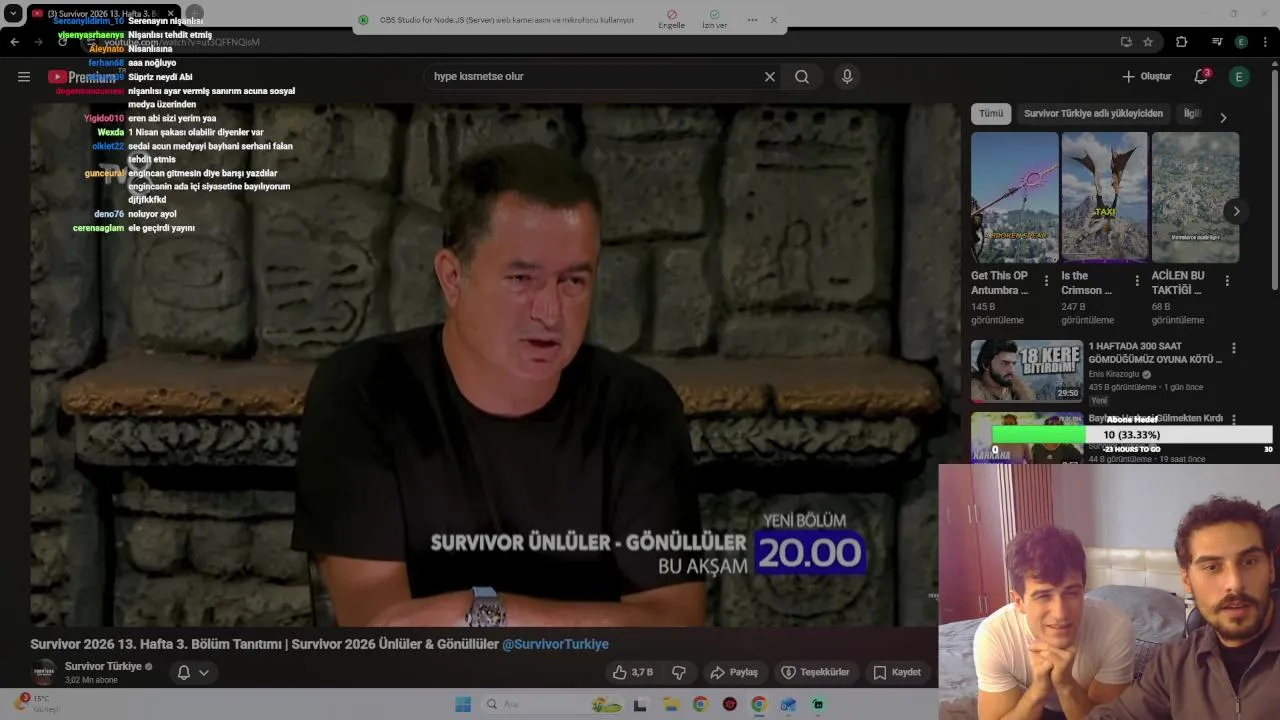Open the Chrome tab list dropdown

pyautogui.click(x=12, y=14)
